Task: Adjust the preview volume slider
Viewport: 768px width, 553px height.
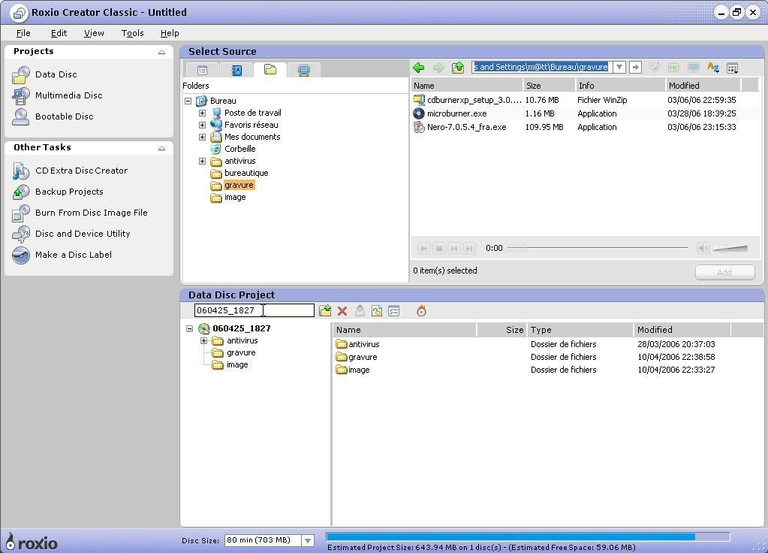Action: tap(730, 248)
